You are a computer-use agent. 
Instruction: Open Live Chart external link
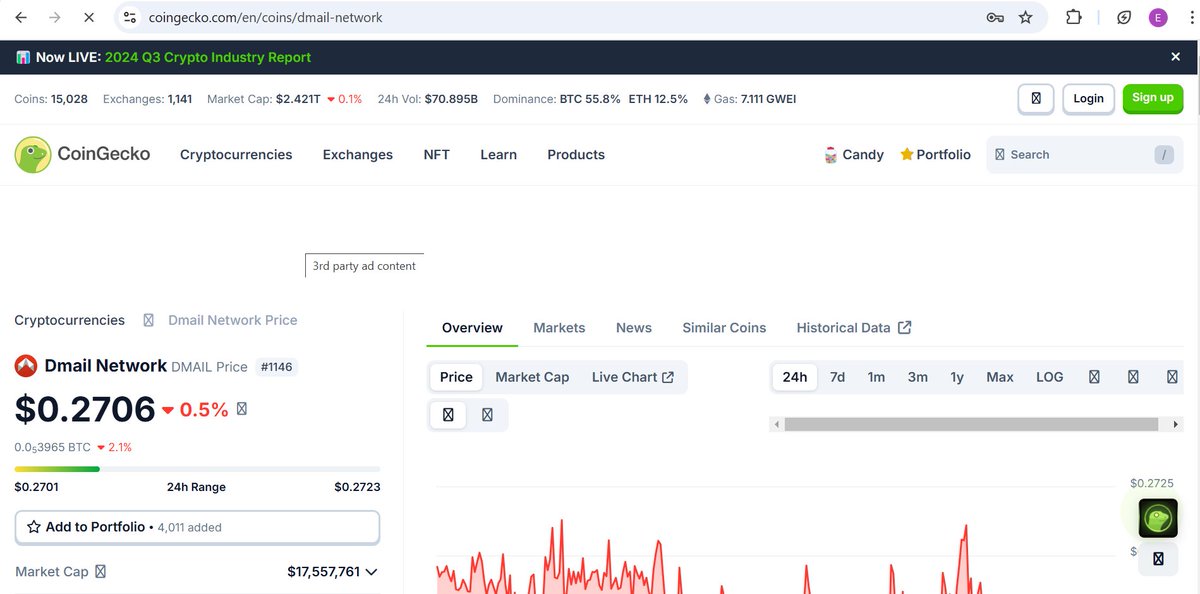[x=633, y=377]
